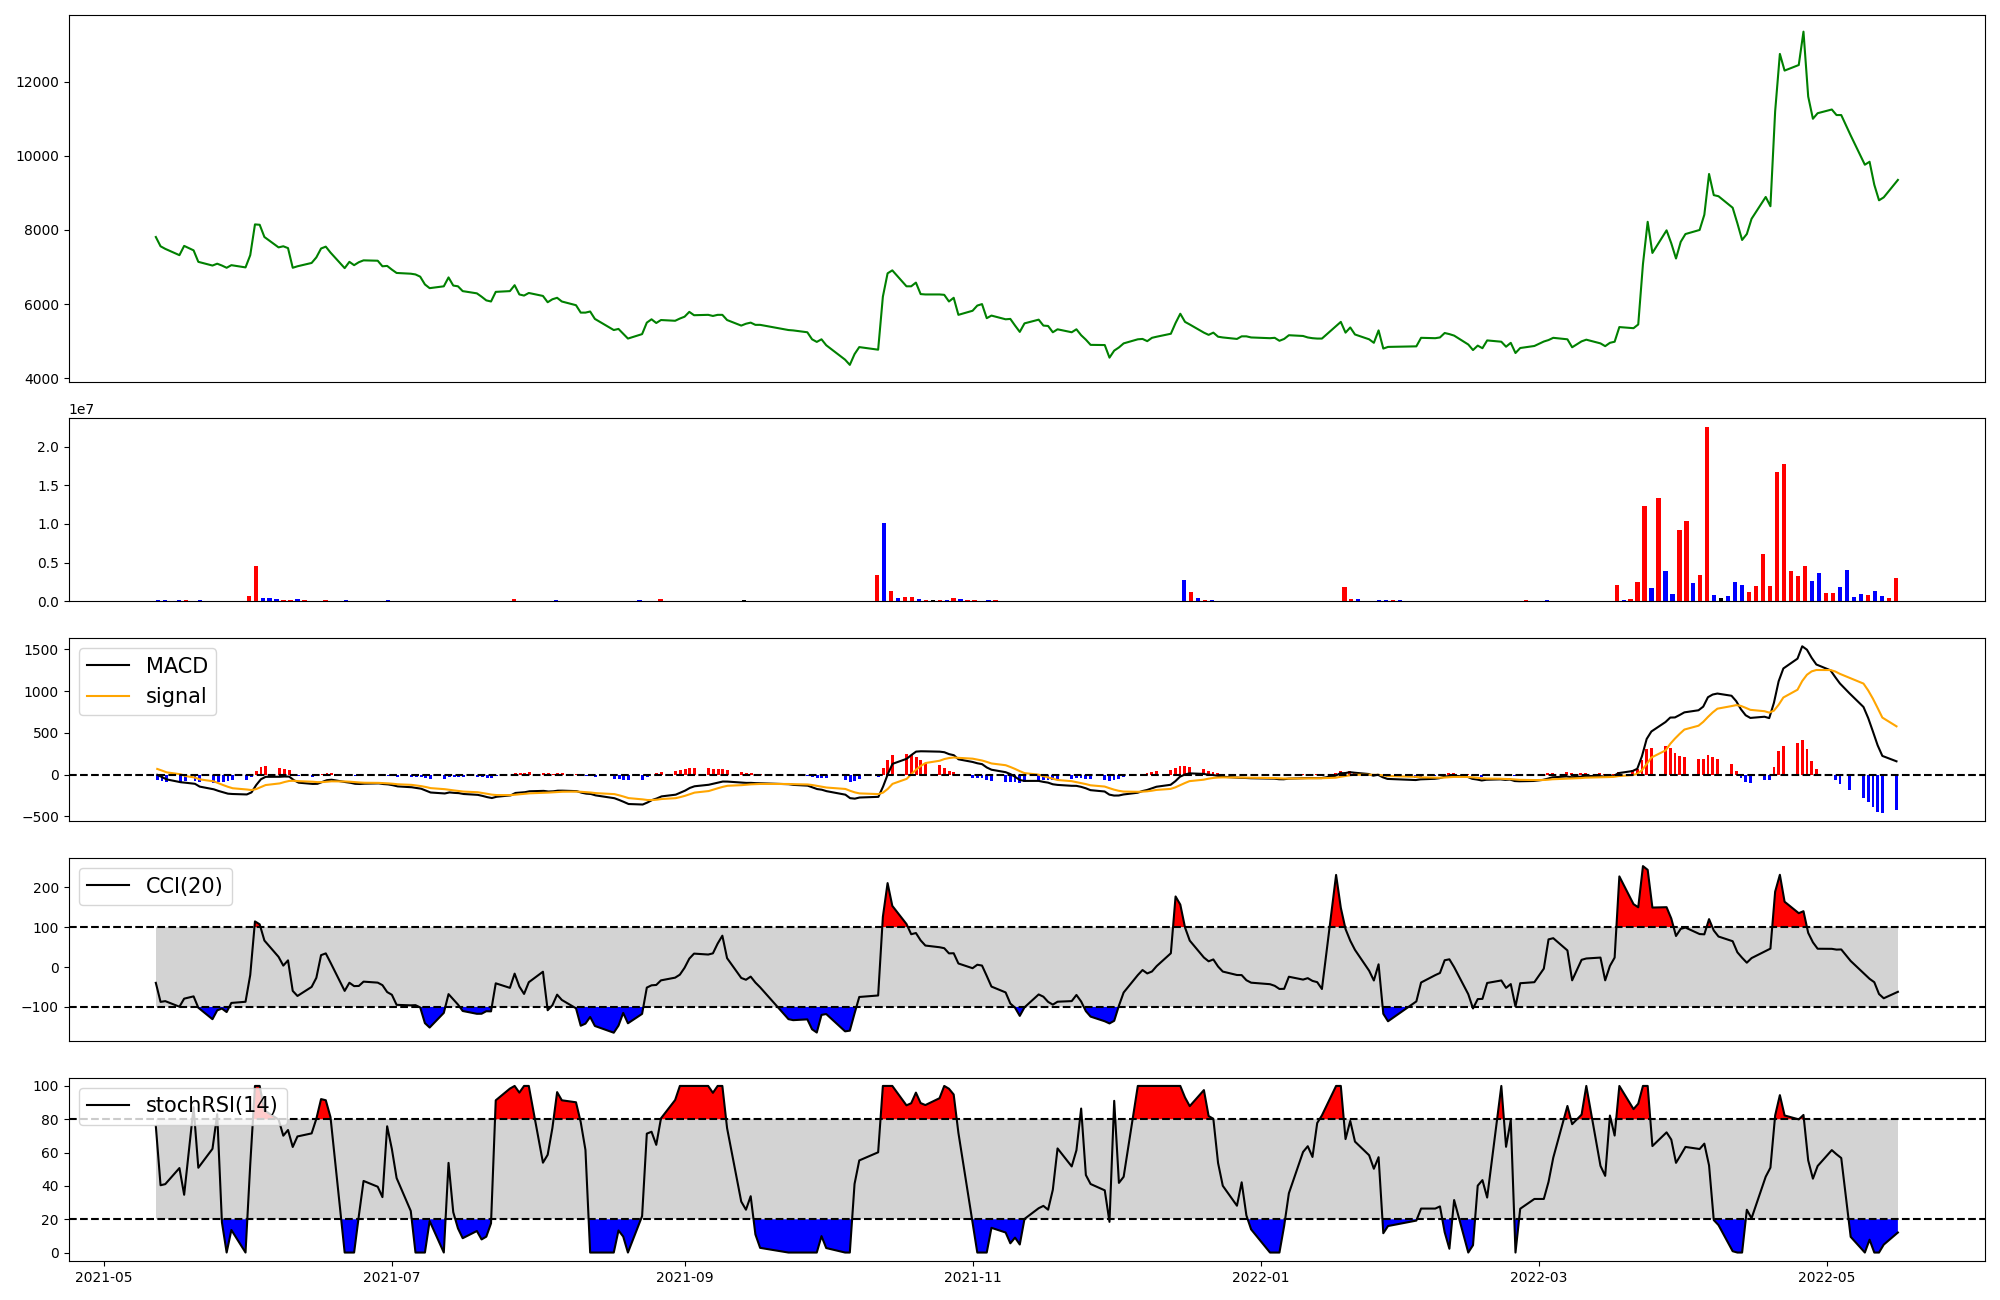2000x1300 pixels.
Task: Click the 2021-05 date axis label
Action: coord(104,1277)
